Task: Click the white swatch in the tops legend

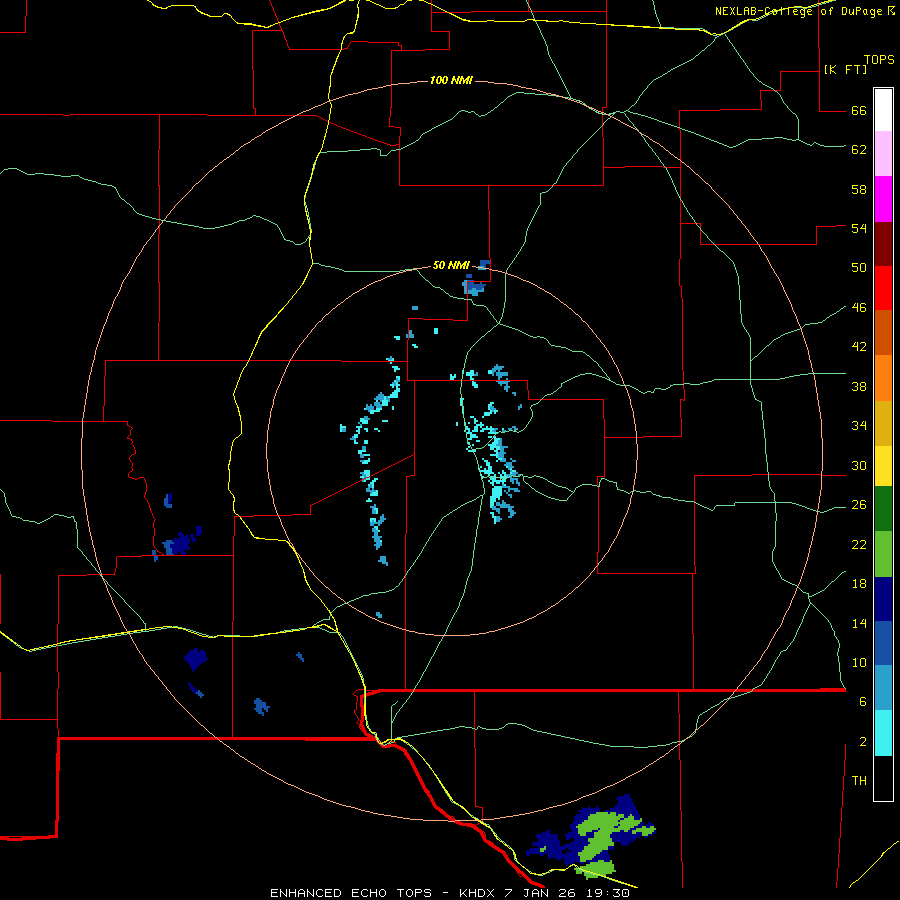Action: 883,110
